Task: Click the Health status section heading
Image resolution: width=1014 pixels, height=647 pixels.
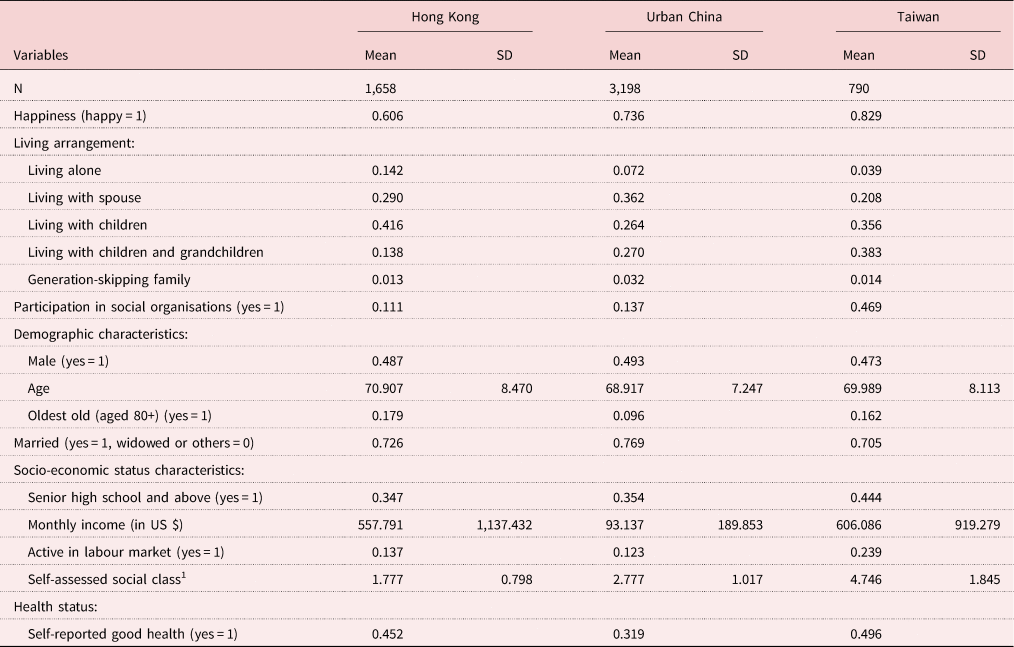Action: pyautogui.click(x=55, y=606)
